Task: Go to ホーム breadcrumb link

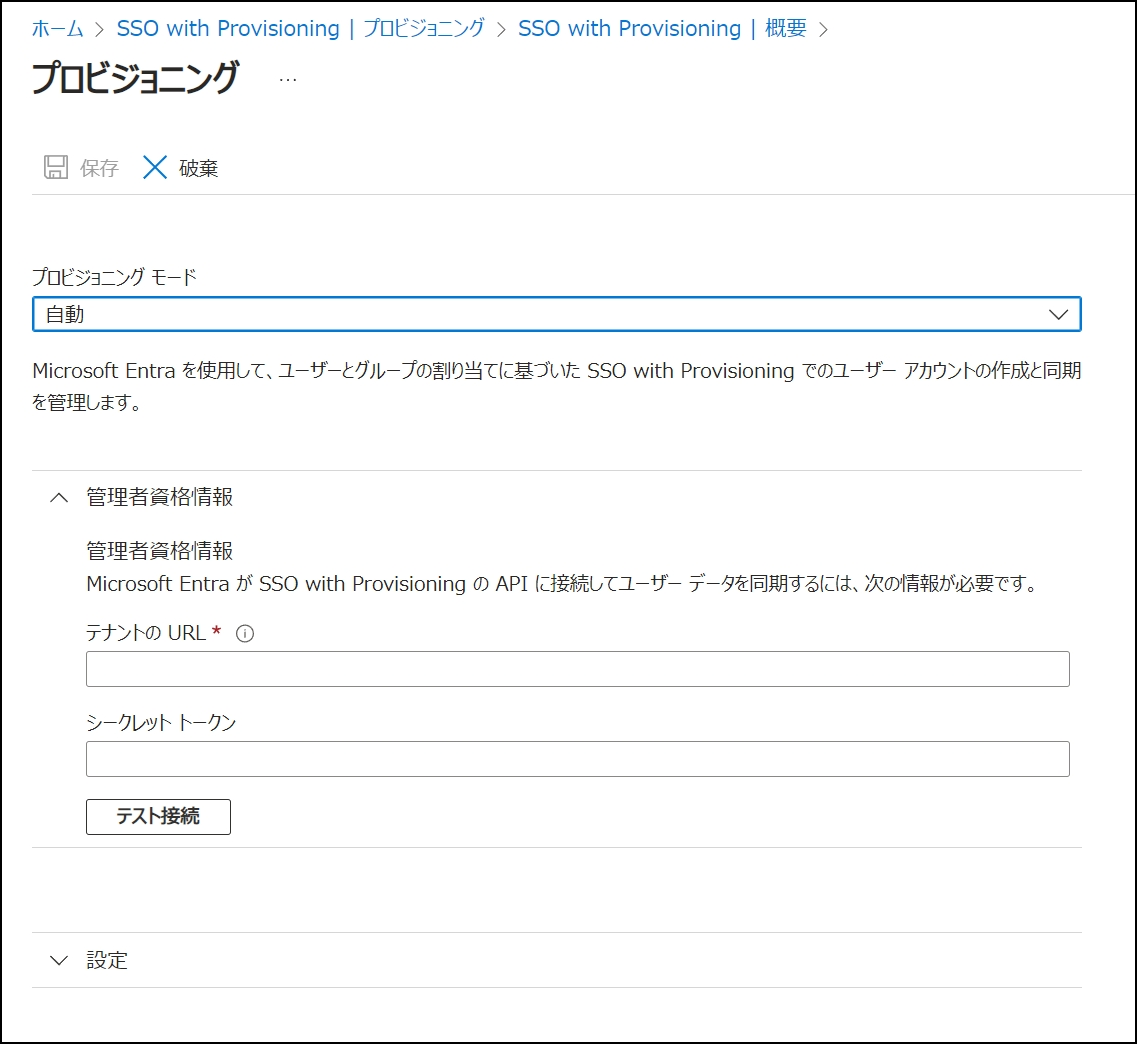Action: coord(58,29)
